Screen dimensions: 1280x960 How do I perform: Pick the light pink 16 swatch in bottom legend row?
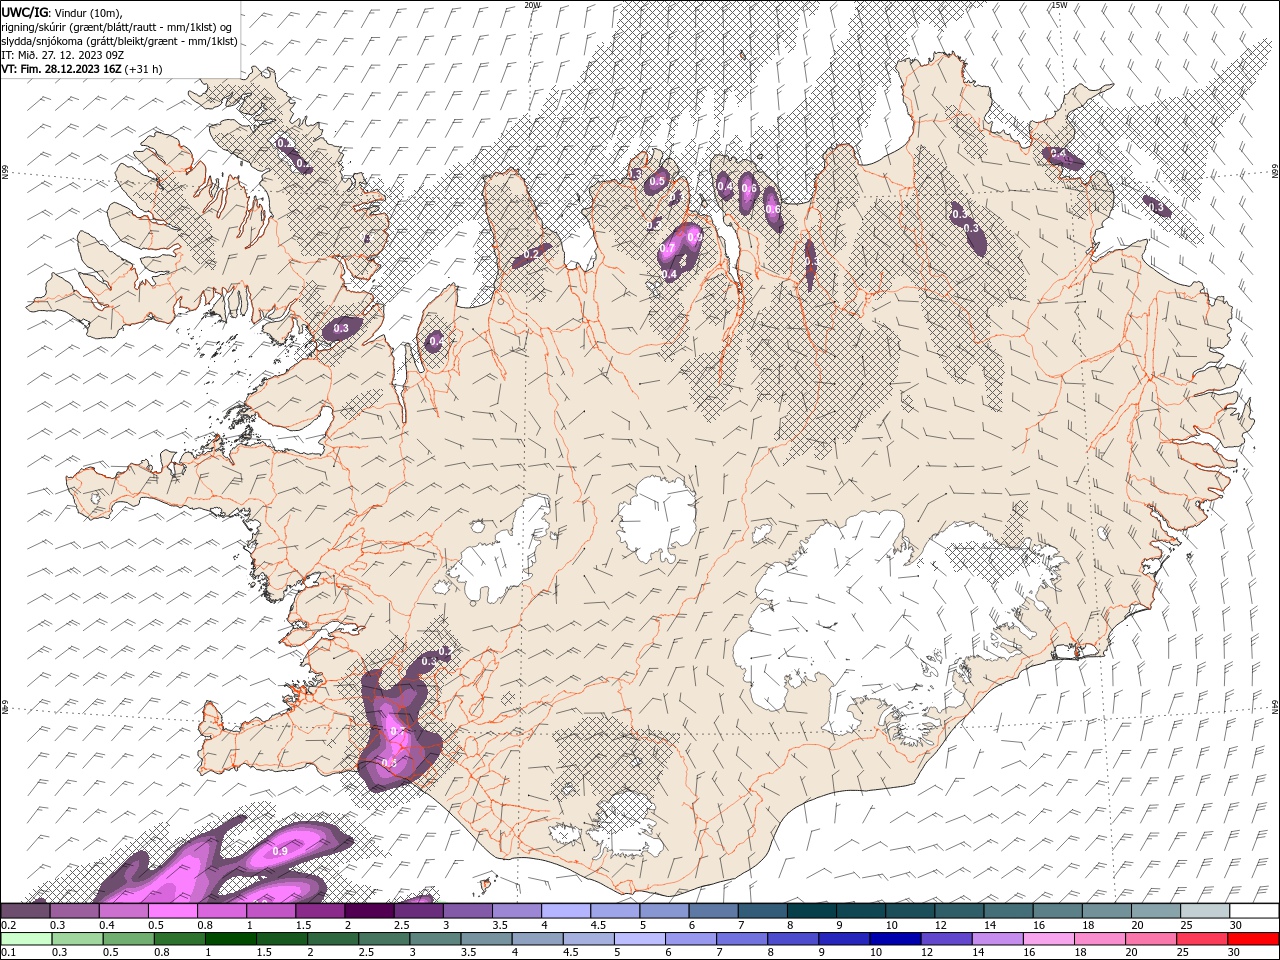(1049, 939)
